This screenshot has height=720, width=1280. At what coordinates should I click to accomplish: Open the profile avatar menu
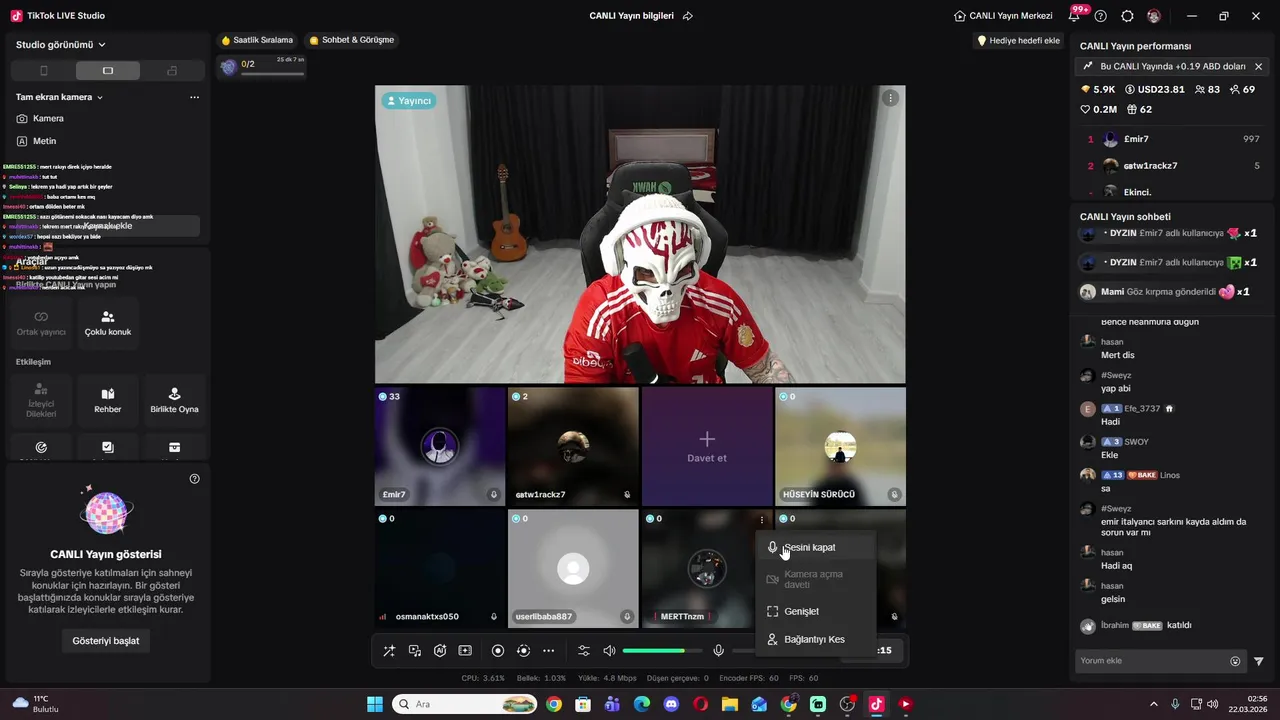click(x=1154, y=16)
